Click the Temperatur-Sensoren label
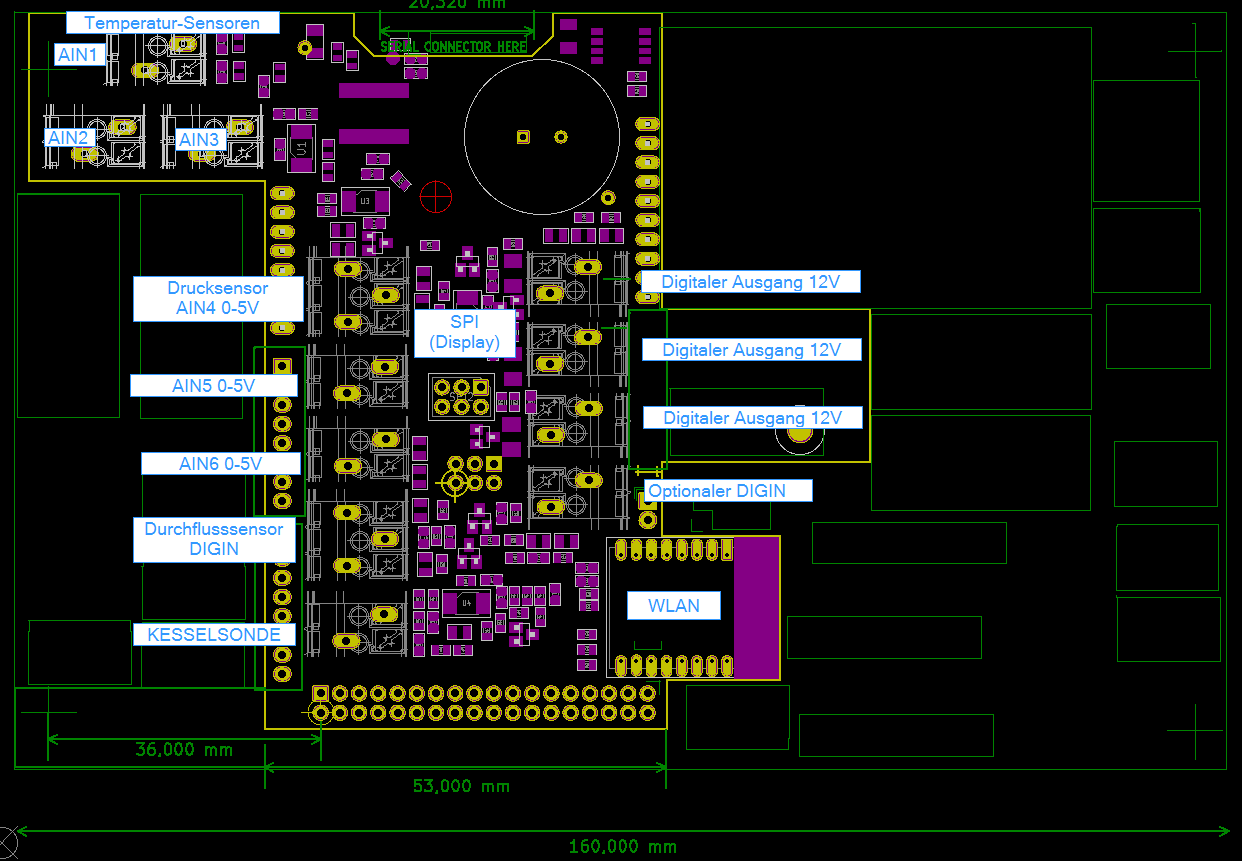The width and height of the screenshot is (1242, 861). pos(172,23)
